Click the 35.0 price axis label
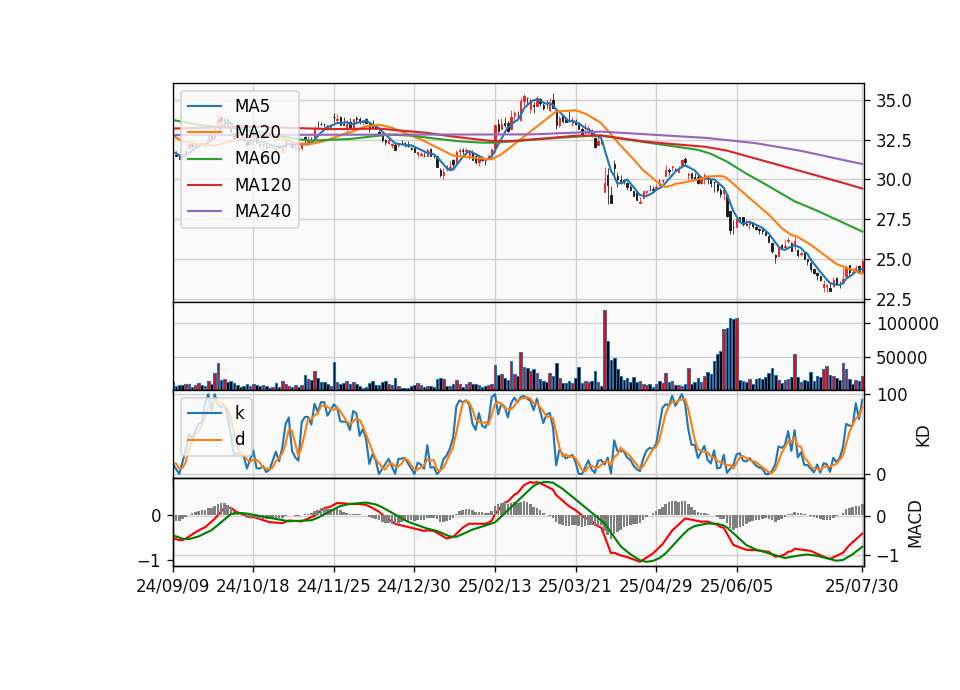Screen dimensions: 960x690 click(x=894, y=101)
